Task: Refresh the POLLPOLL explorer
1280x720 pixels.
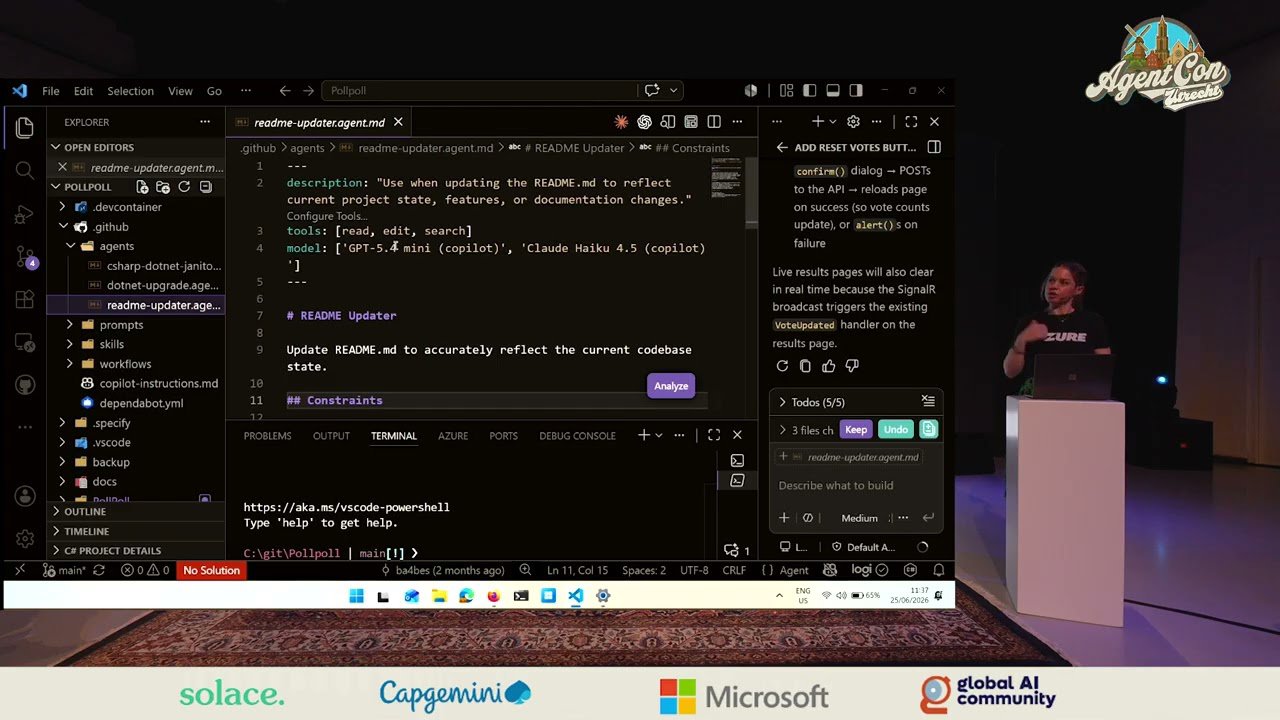Action: (184, 187)
